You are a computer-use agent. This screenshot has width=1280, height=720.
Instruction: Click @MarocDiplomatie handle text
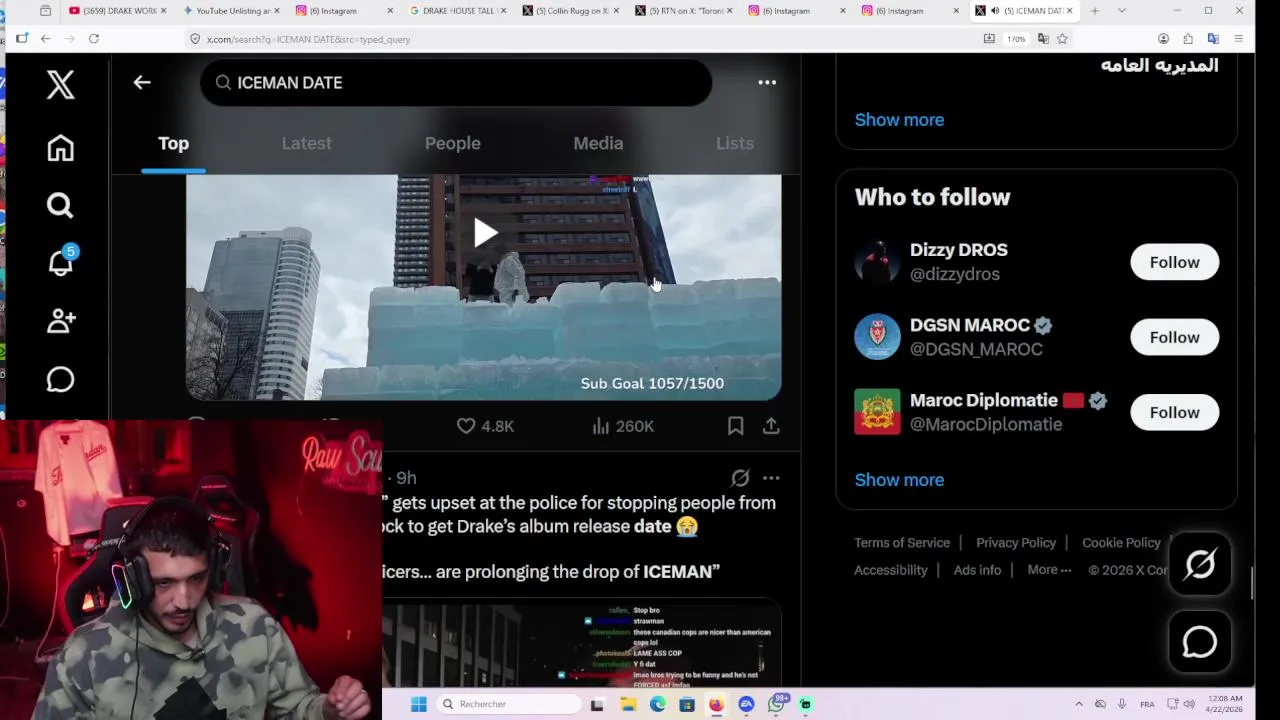tap(986, 424)
